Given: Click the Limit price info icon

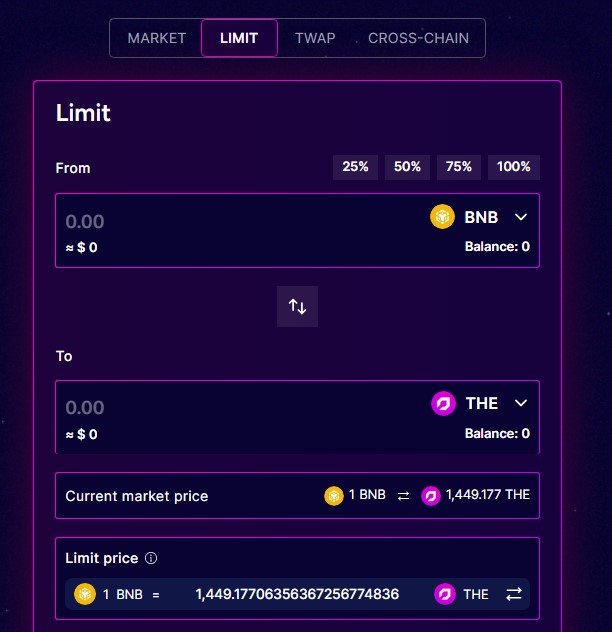Looking at the screenshot, I should (151, 558).
